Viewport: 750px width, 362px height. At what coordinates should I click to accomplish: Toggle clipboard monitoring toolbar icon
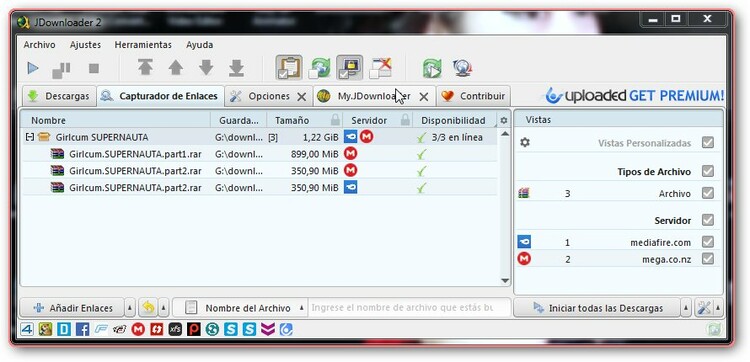(x=289, y=67)
